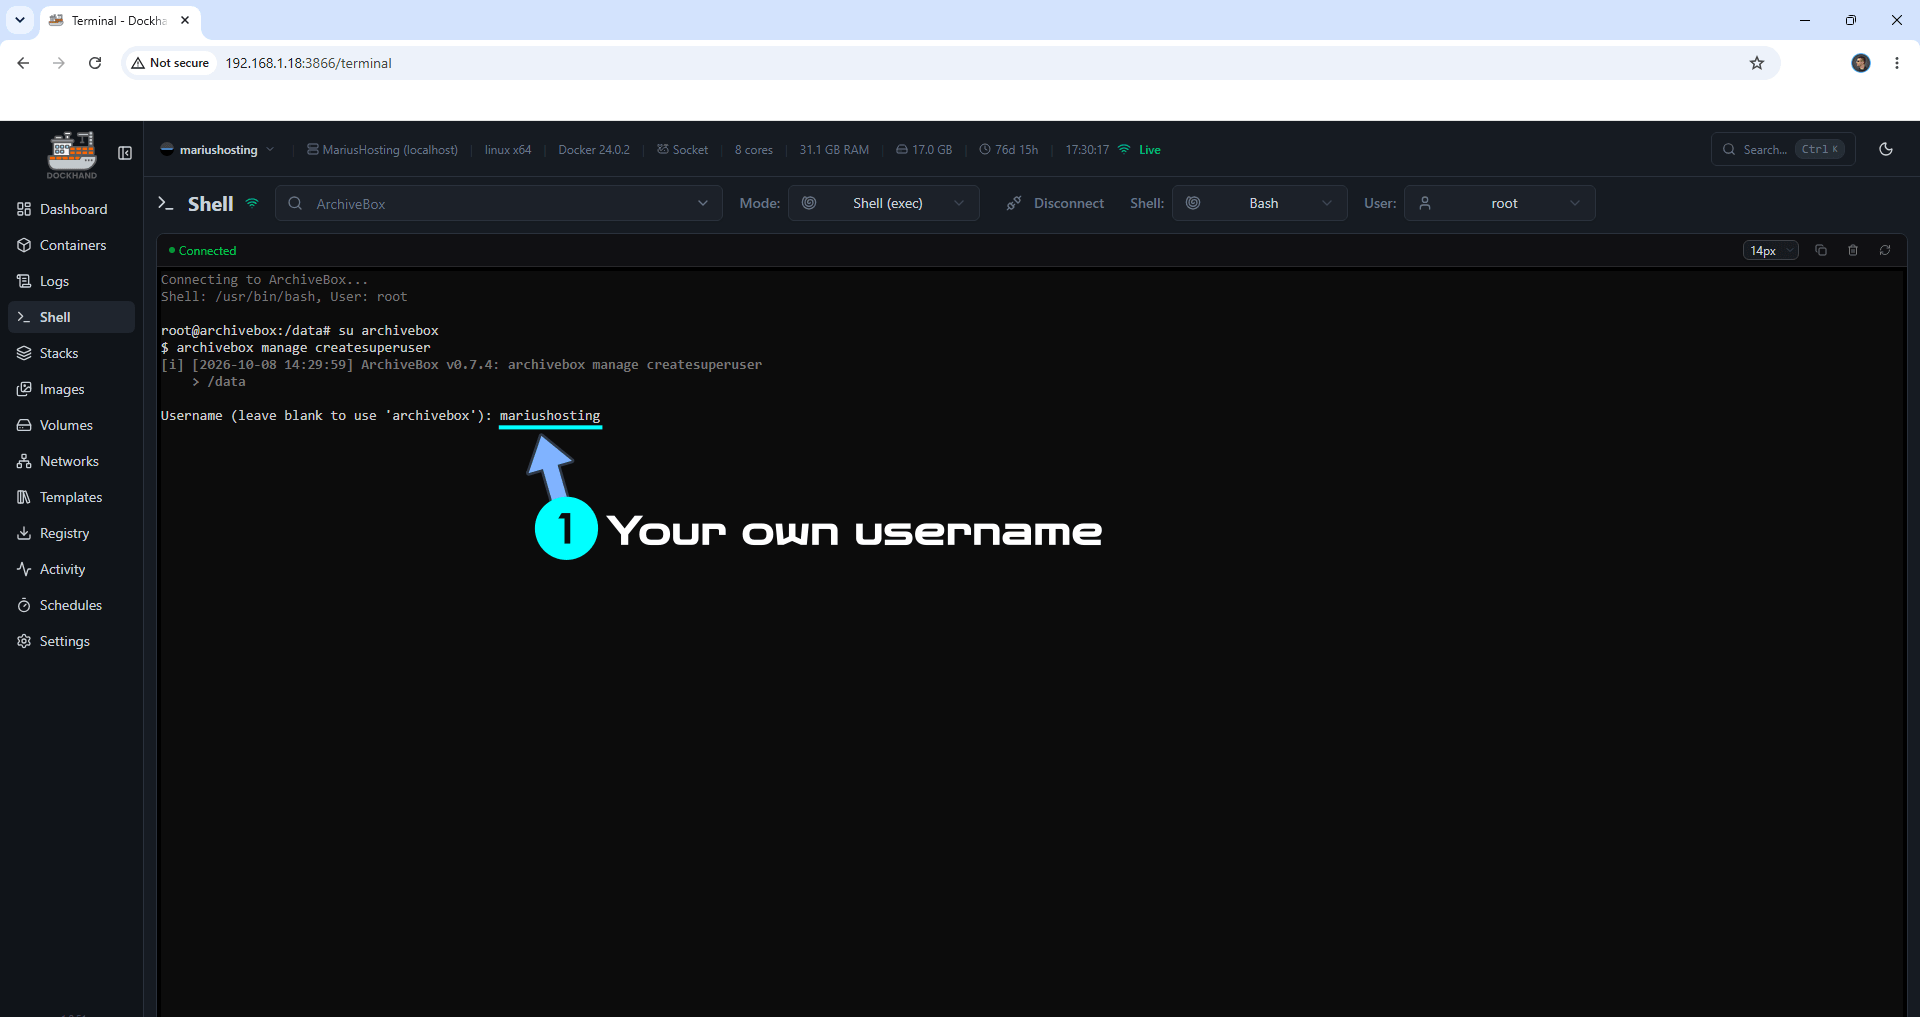This screenshot has height=1017, width=1920.
Task: Open Settings in the sidebar
Action: pyautogui.click(x=71, y=641)
